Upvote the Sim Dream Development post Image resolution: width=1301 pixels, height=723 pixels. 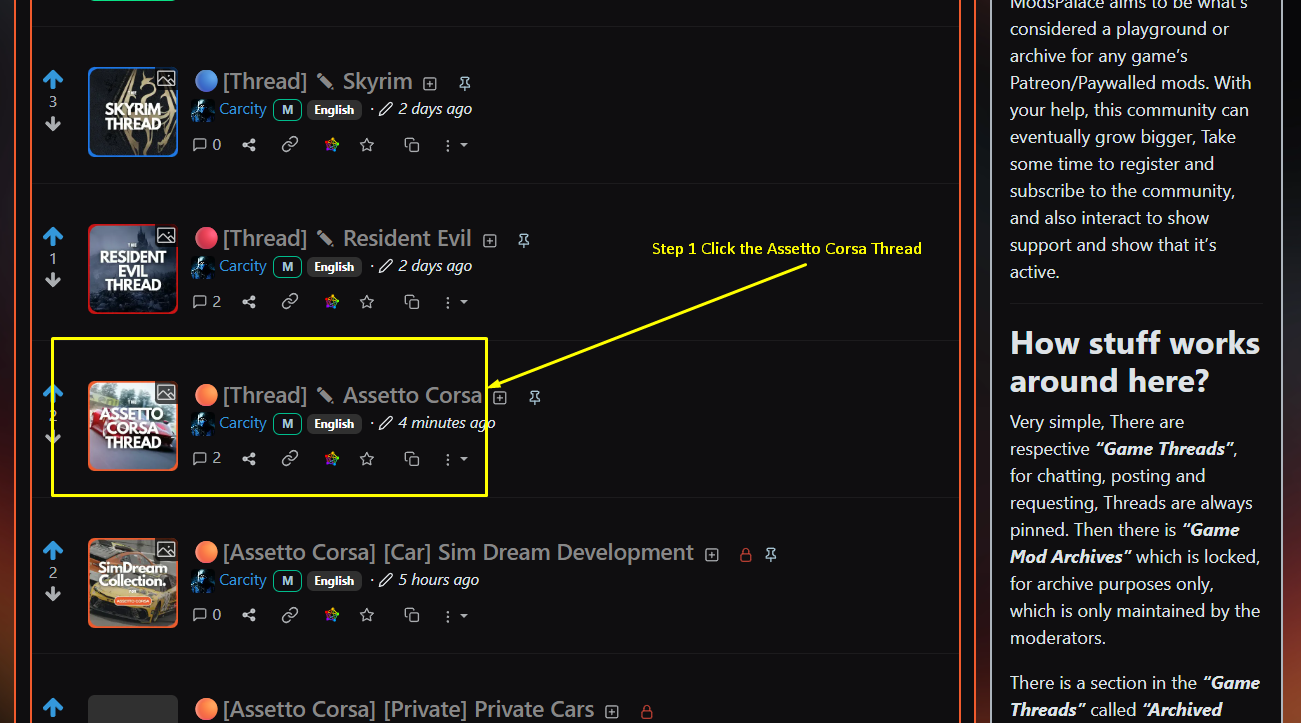[53, 550]
